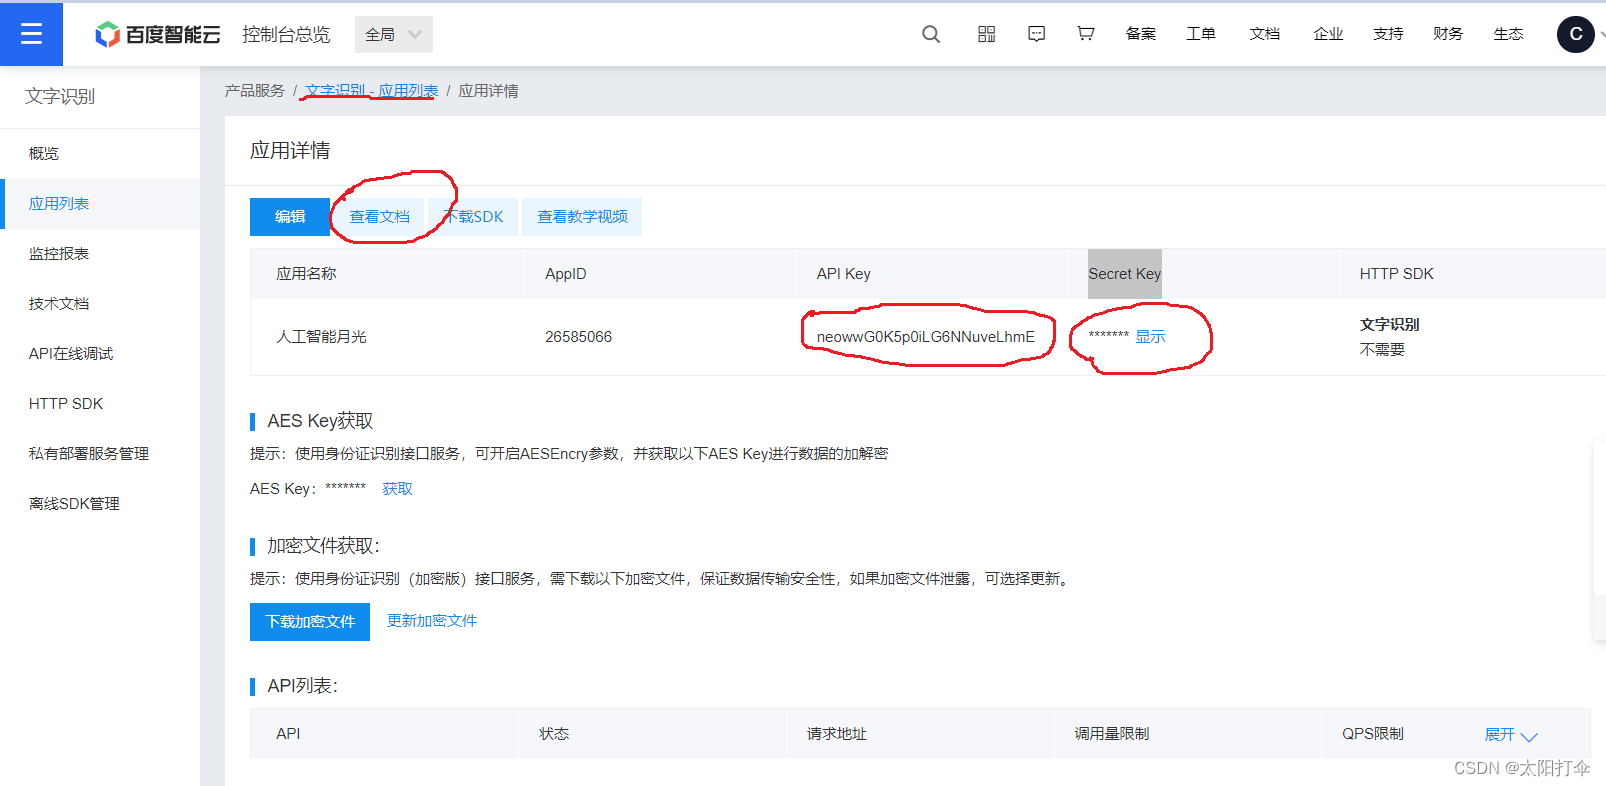Click the QPS限制 column header
The image size is (1606, 786).
pyautogui.click(x=1373, y=734)
